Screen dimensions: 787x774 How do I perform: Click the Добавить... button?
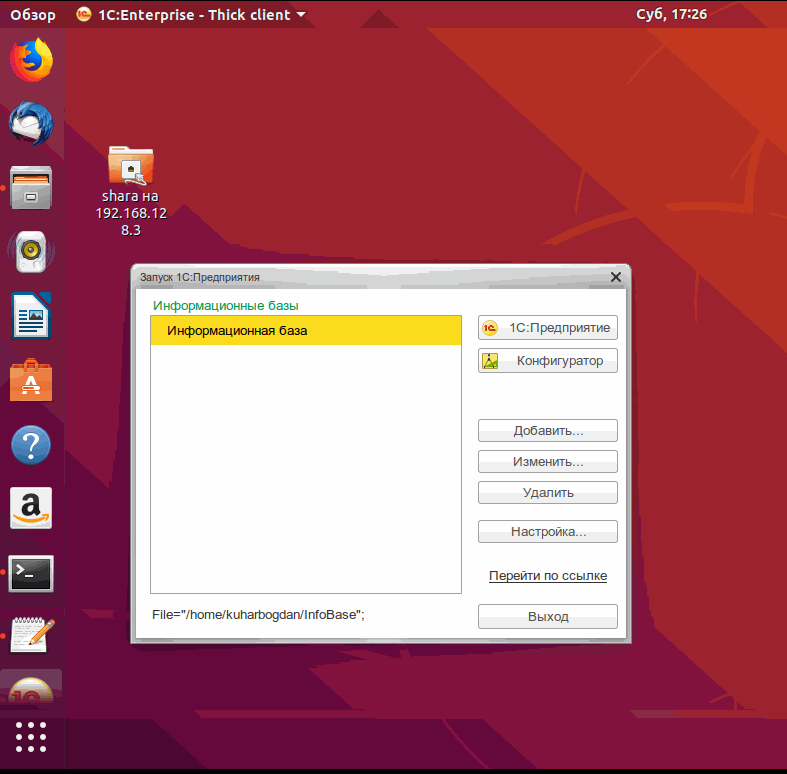547,431
